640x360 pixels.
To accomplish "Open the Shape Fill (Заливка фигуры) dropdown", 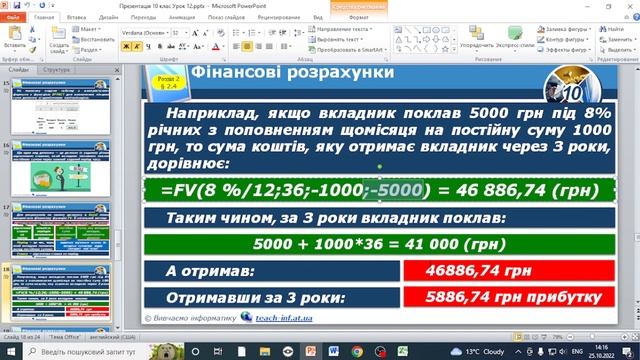I will pyautogui.click(x=564, y=29).
